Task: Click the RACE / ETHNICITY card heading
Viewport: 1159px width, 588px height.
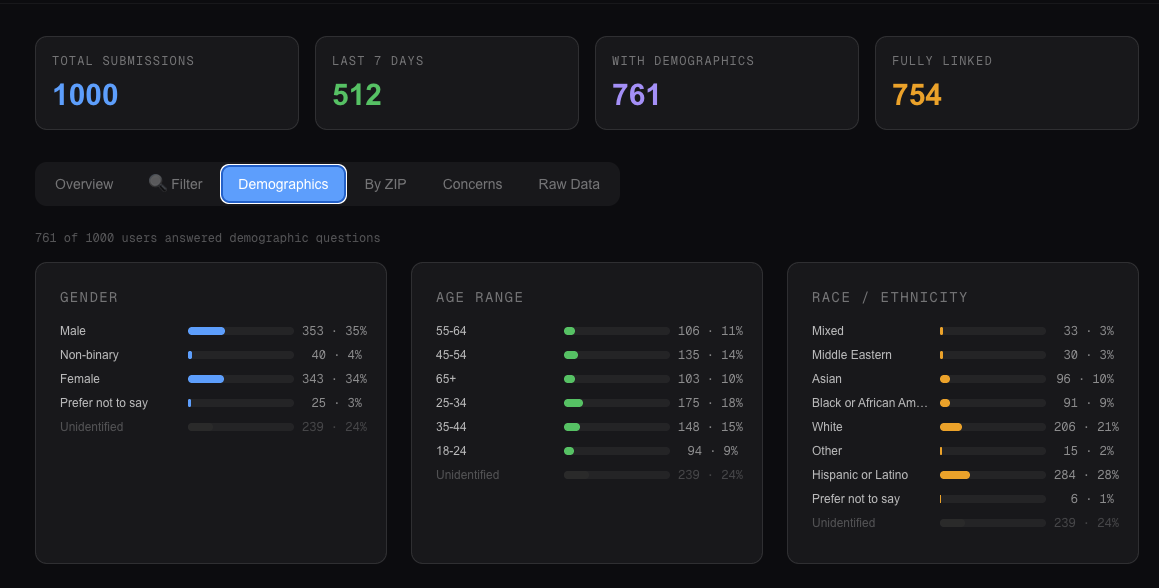Action: coord(890,297)
